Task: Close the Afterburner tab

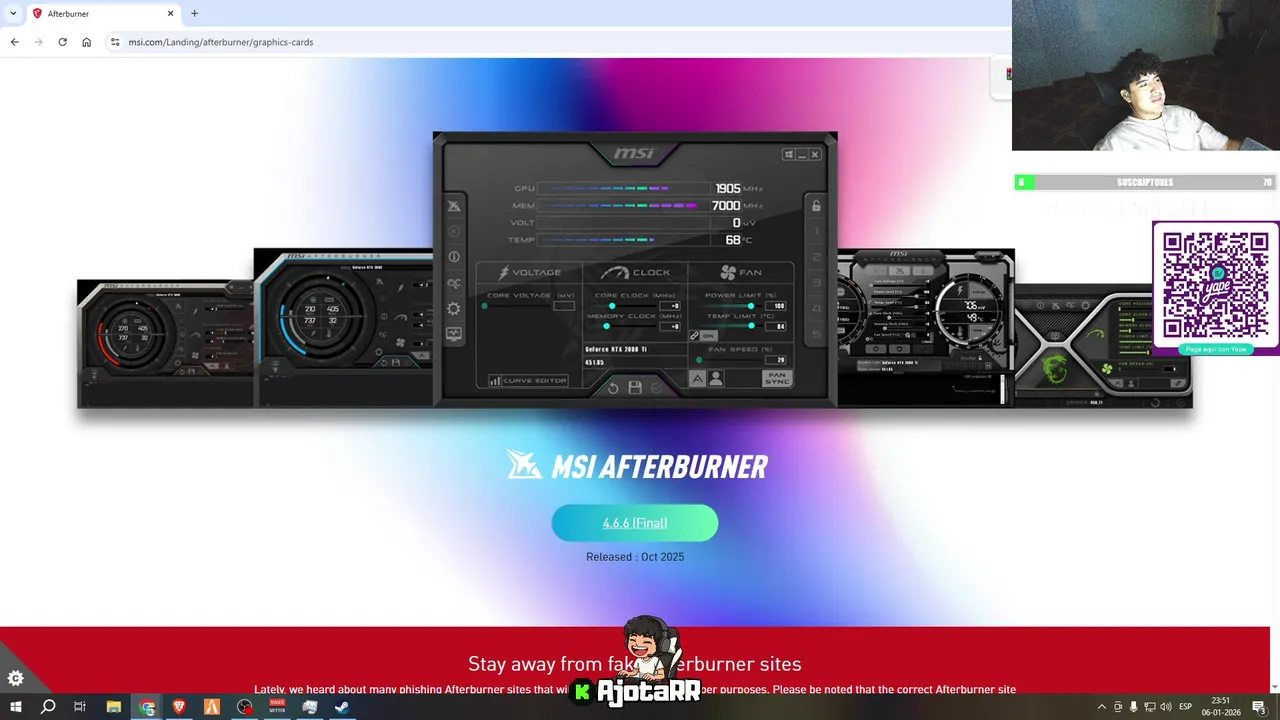Action: point(170,13)
